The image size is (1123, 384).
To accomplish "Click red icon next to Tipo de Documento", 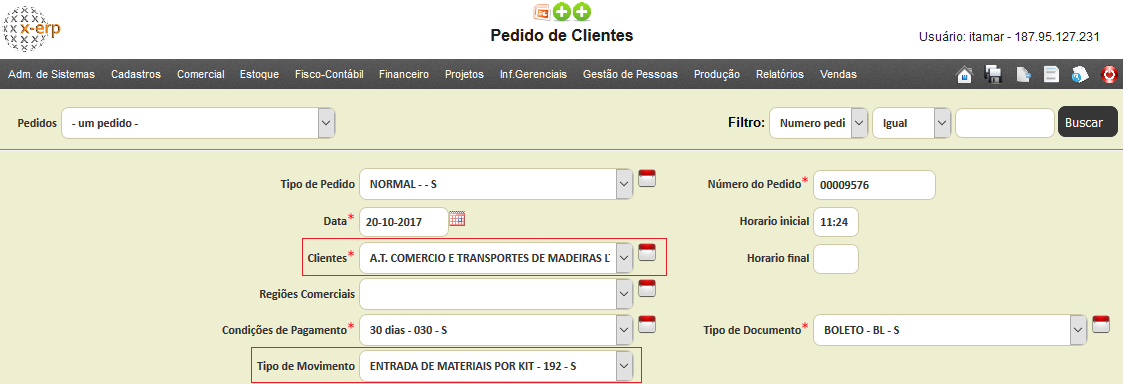I will (x=1101, y=325).
